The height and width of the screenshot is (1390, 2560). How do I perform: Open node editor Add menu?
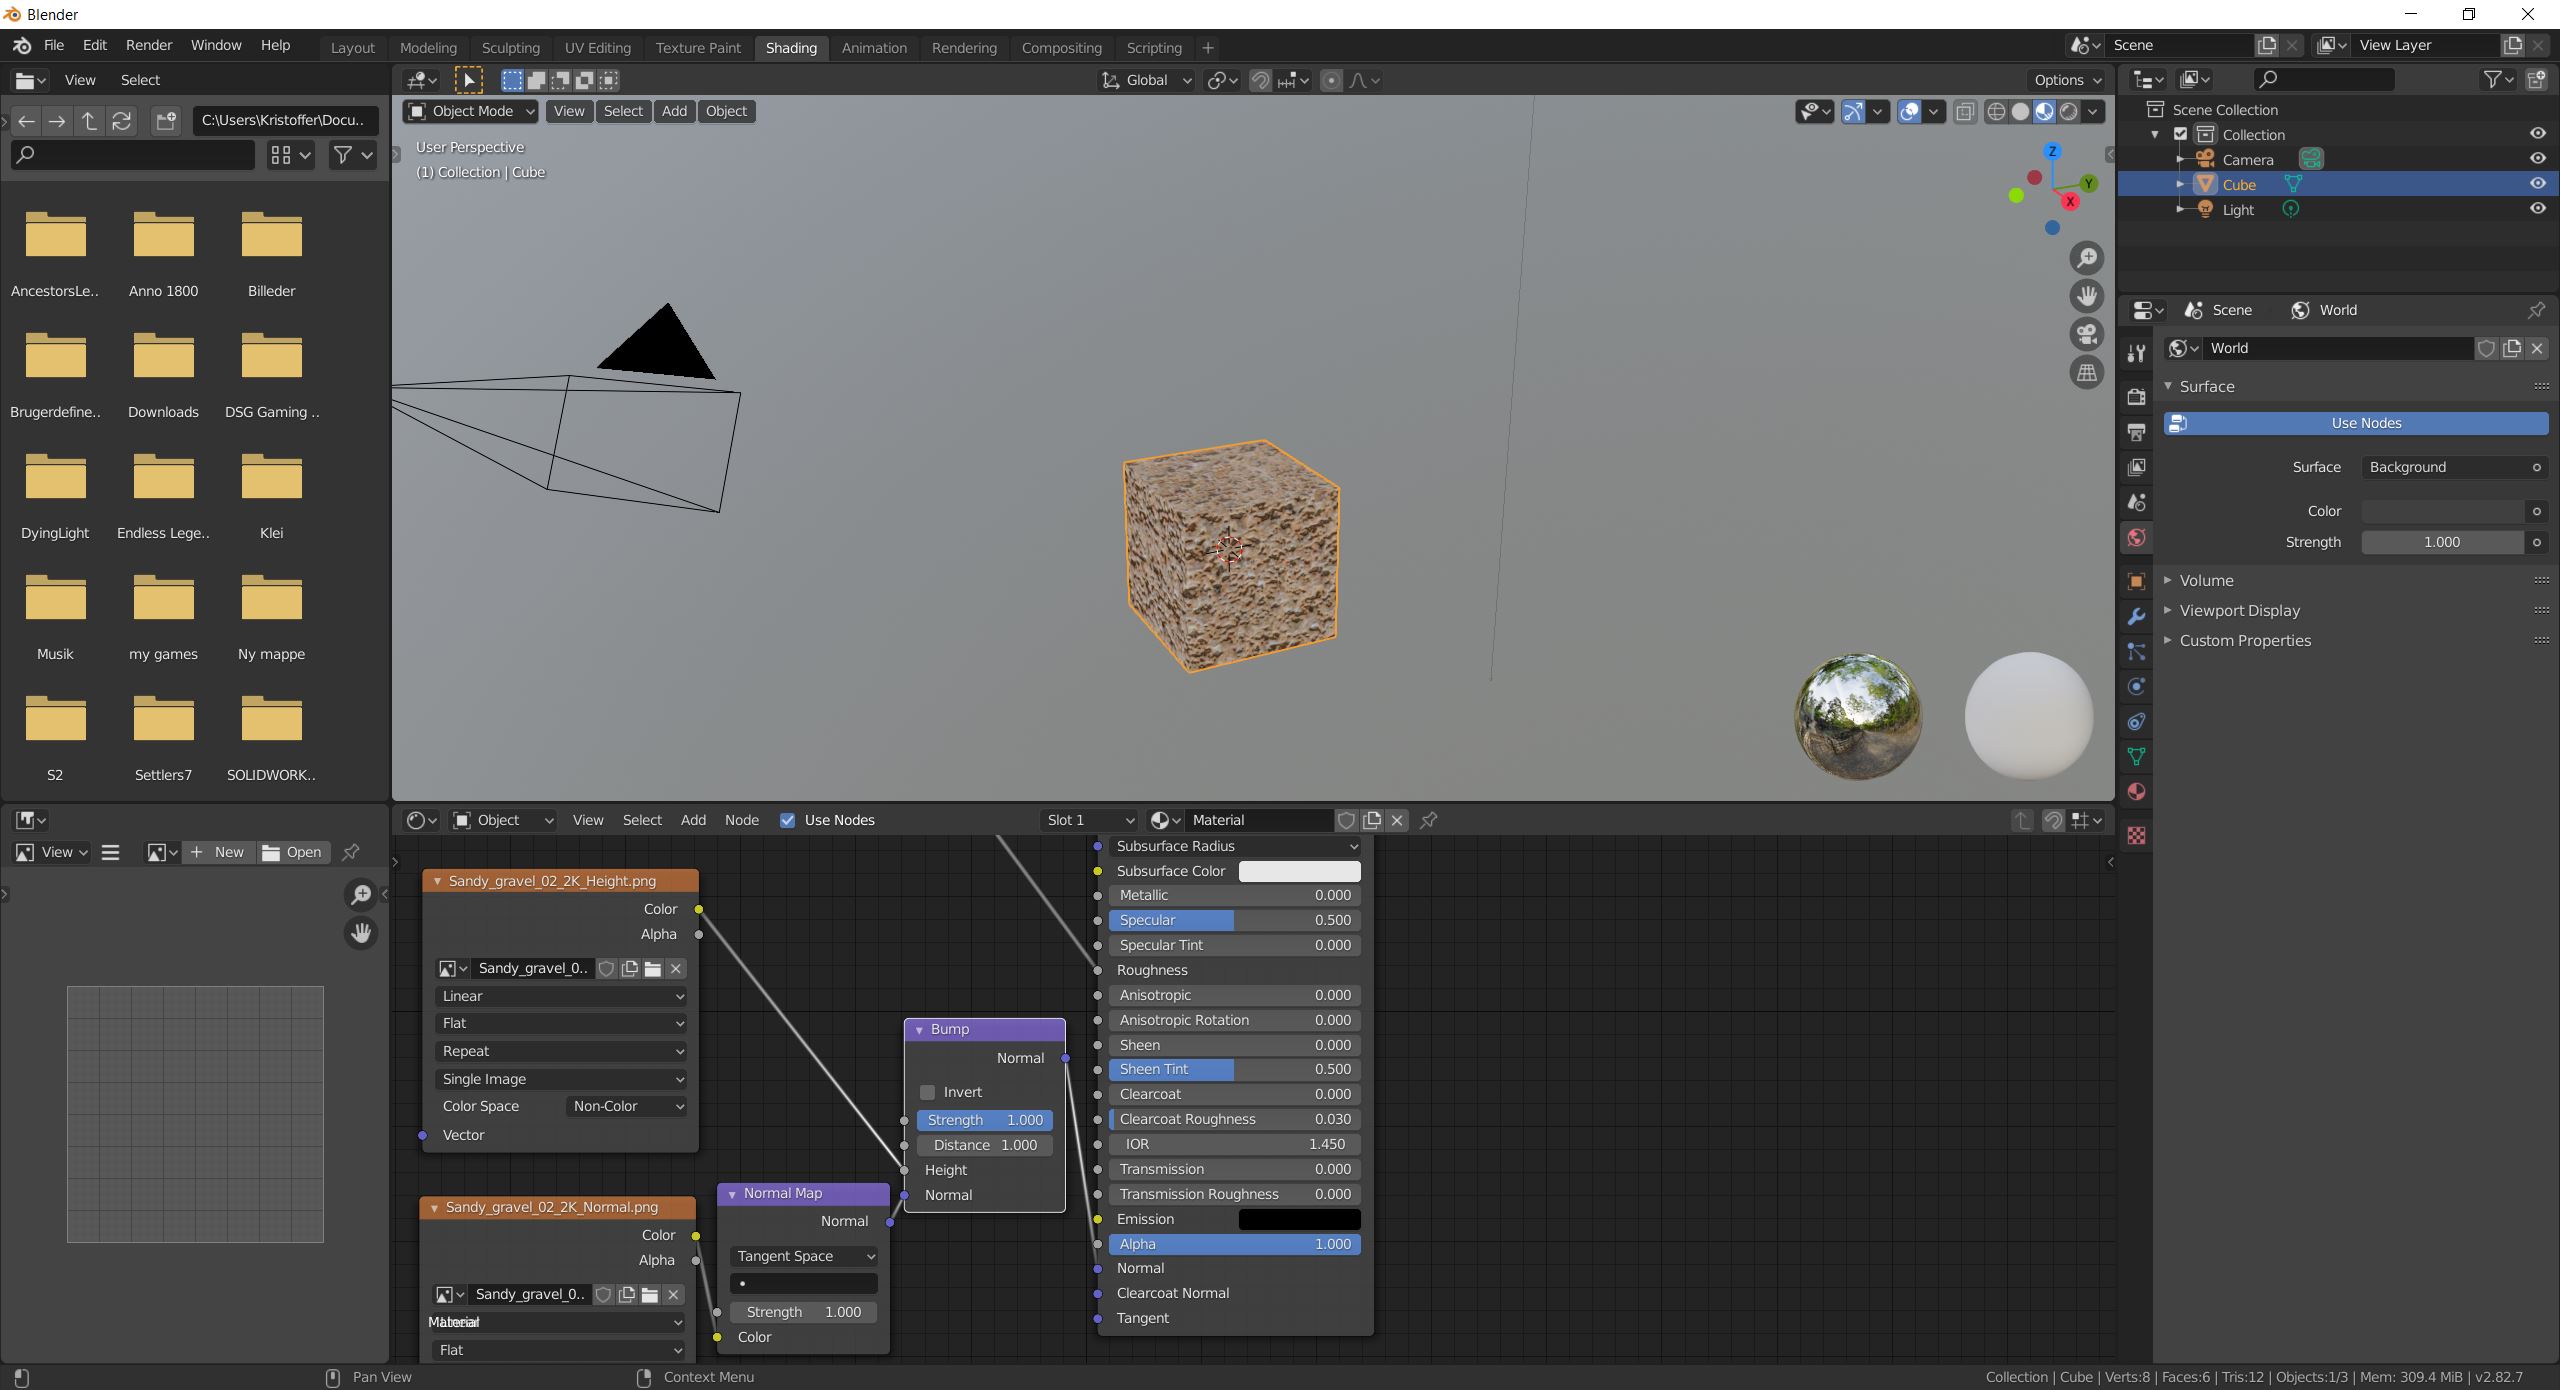693,820
